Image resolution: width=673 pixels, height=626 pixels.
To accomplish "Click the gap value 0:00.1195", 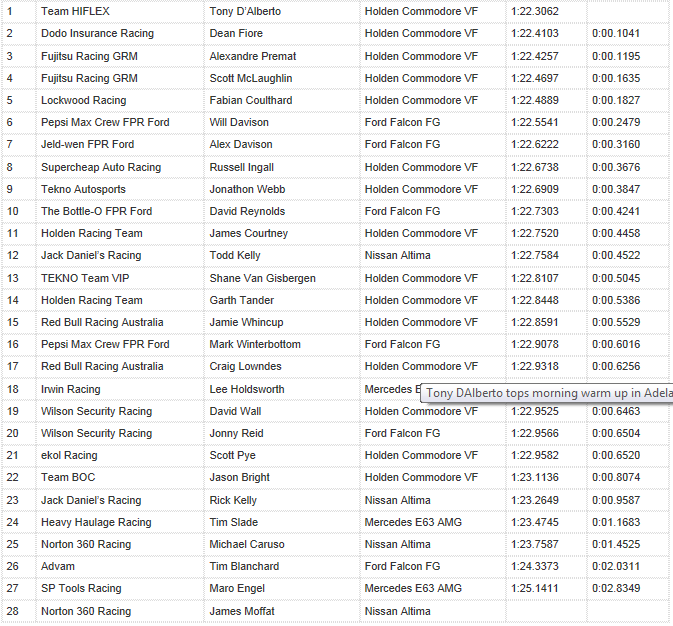I will (616, 56).
